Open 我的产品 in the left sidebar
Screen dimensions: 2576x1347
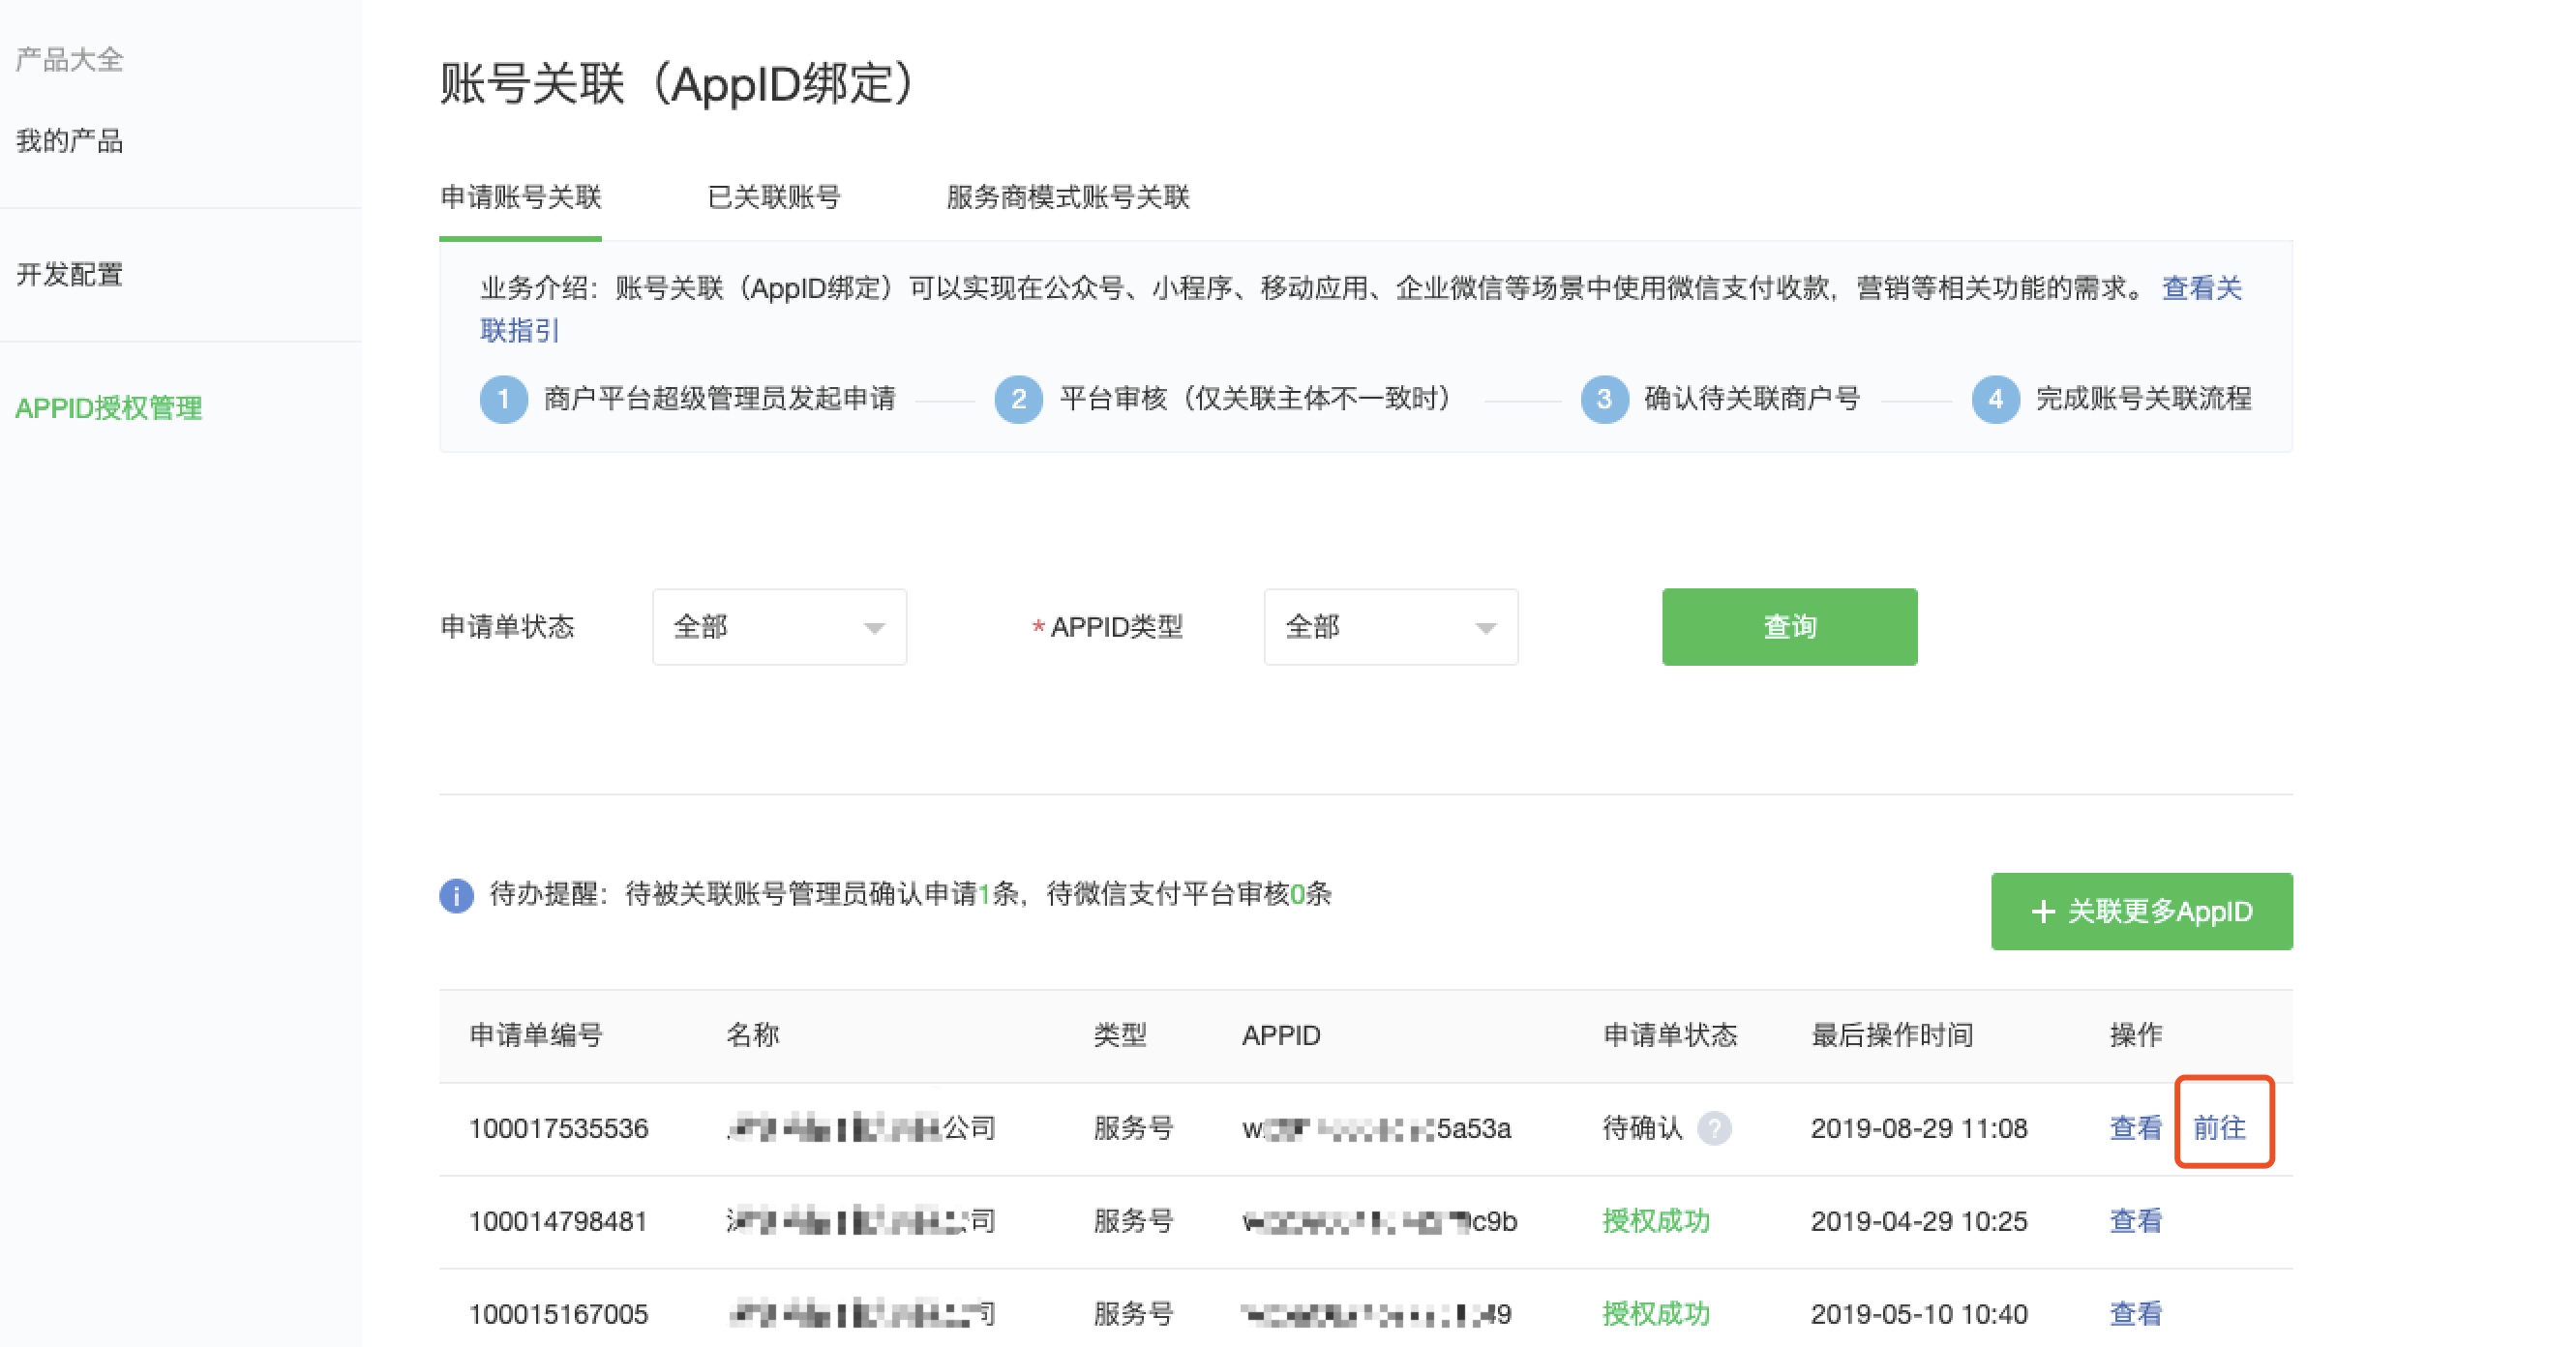point(70,141)
